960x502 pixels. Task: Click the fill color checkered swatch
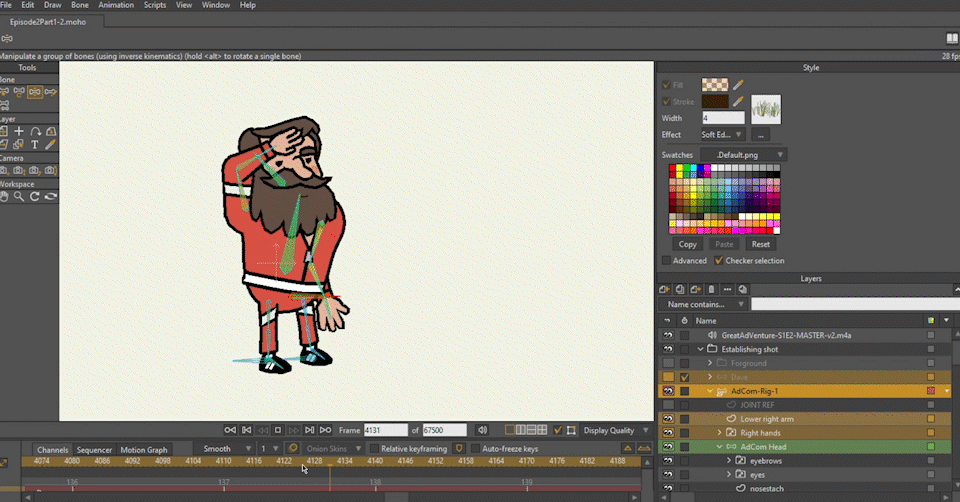pos(714,84)
